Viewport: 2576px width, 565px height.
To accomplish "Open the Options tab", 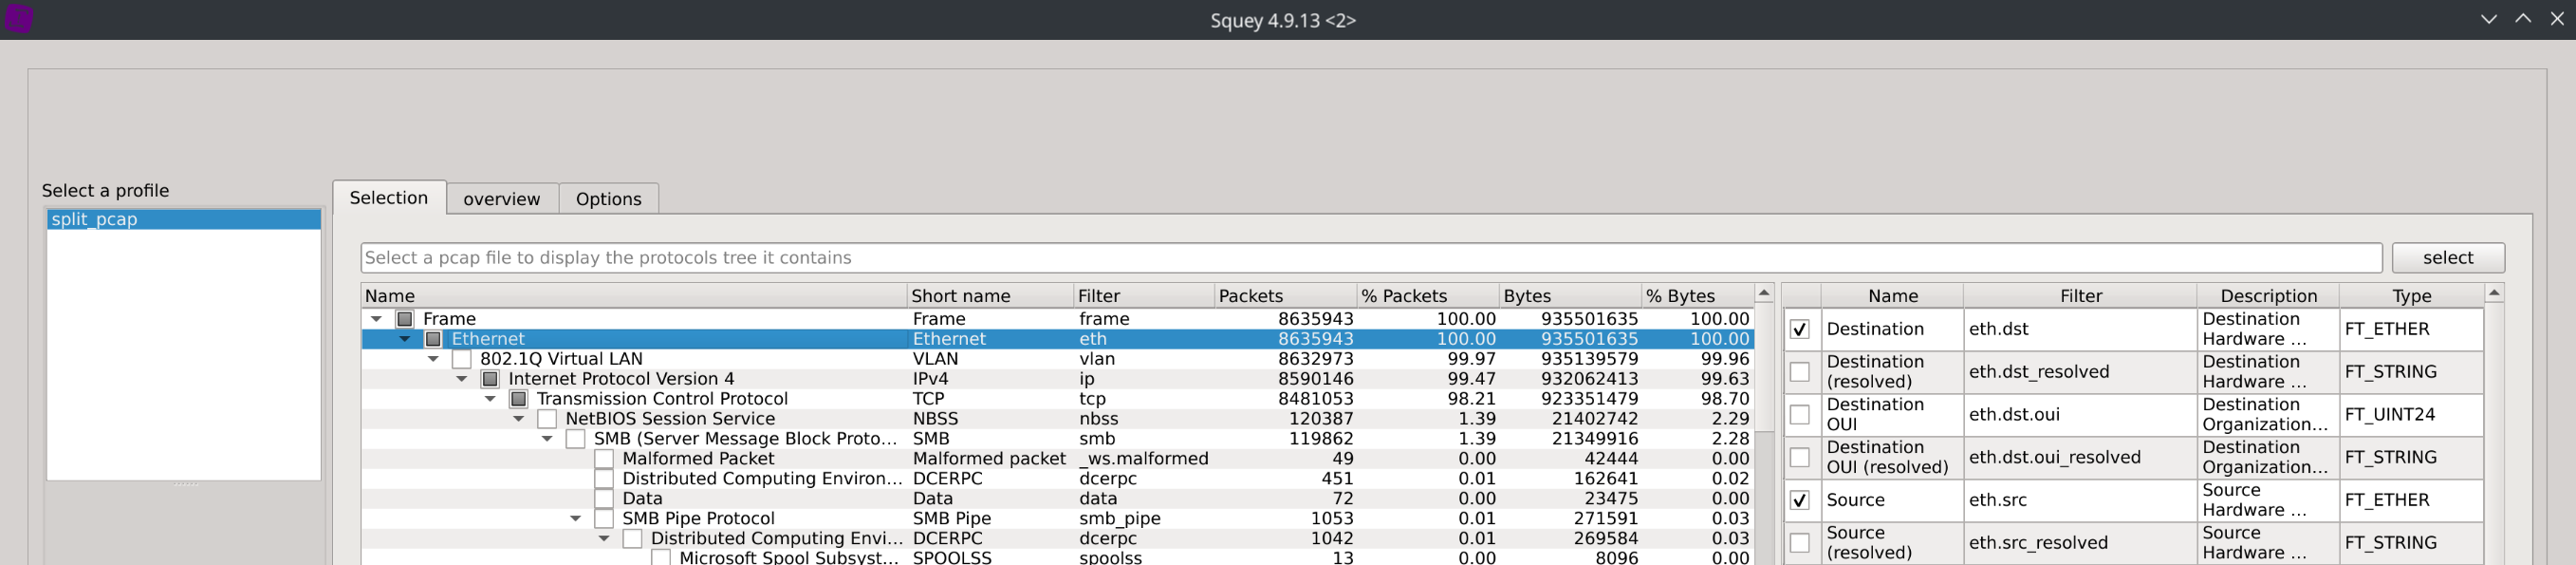I will tap(608, 199).
